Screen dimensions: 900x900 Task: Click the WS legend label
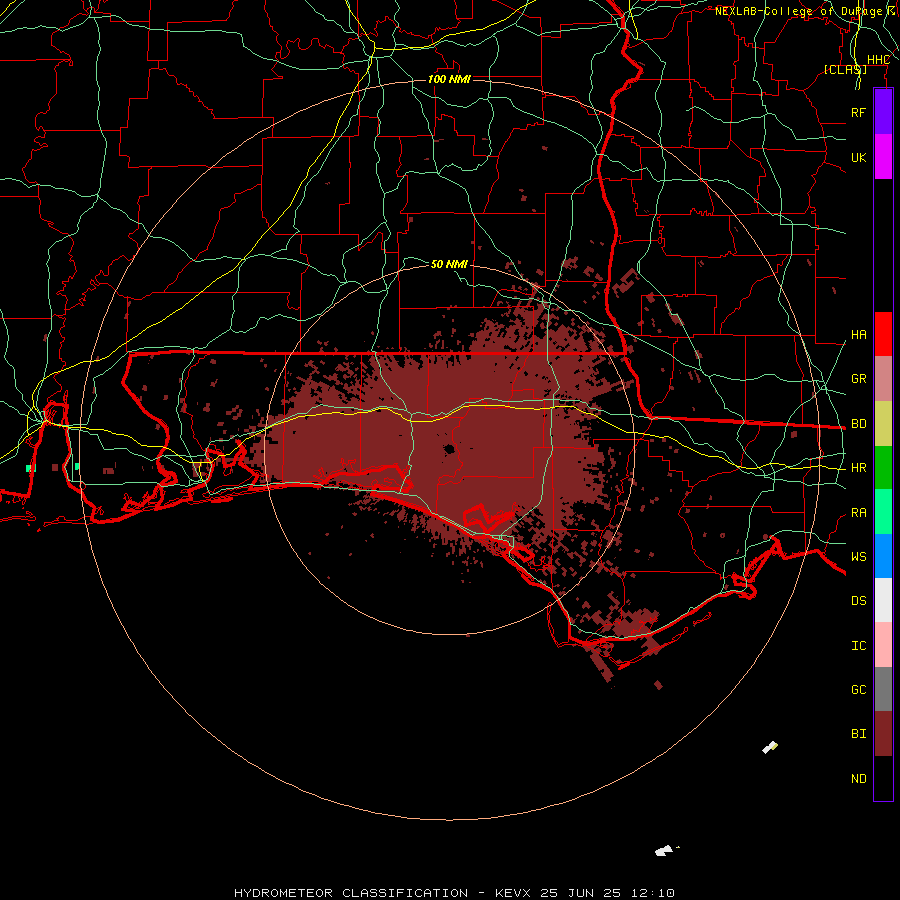(x=859, y=557)
